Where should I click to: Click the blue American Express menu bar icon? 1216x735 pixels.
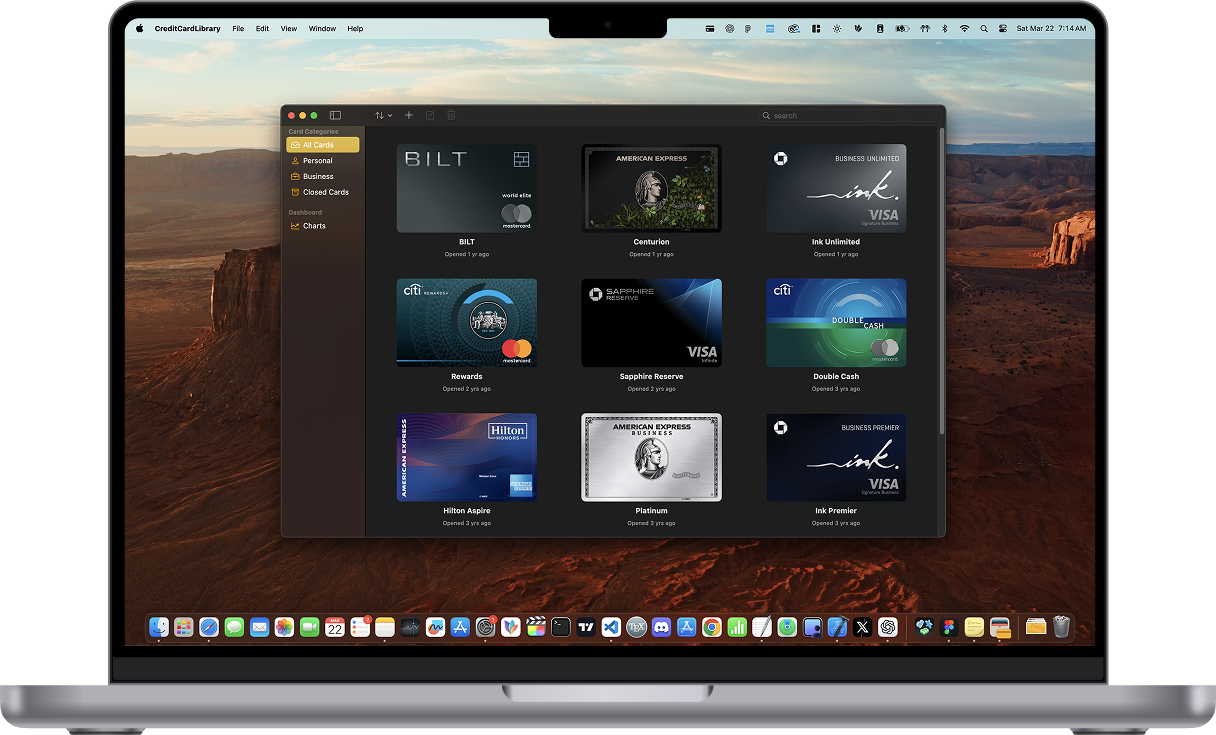(x=770, y=29)
